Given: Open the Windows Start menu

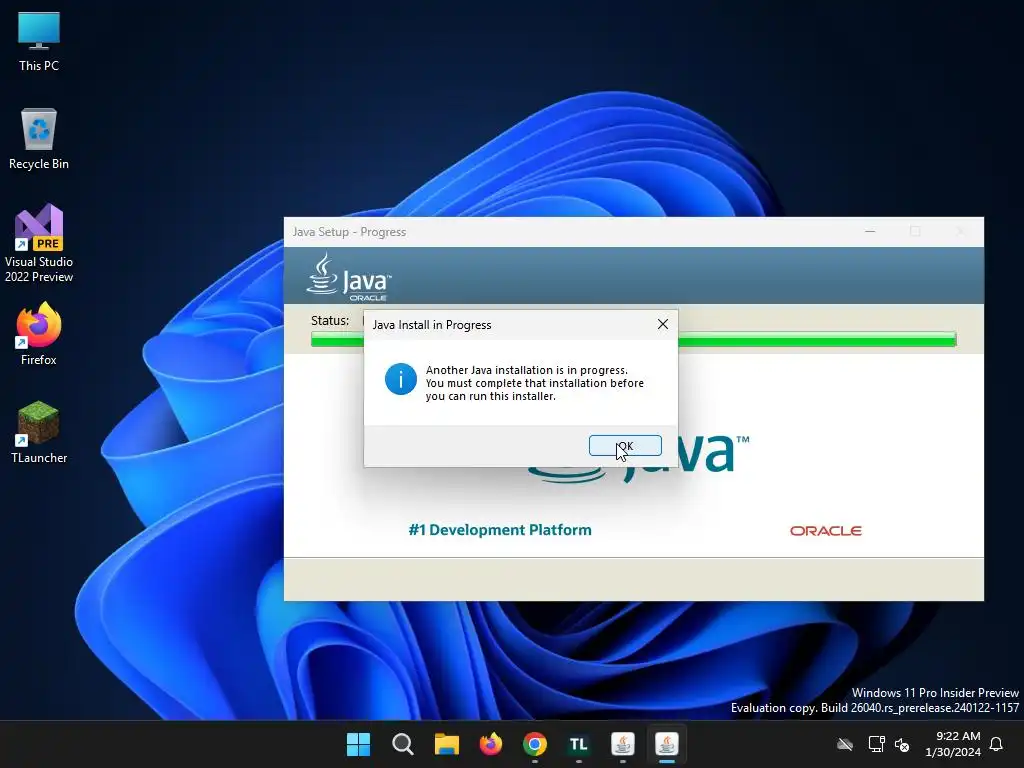Looking at the screenshot, I should 358,744.
